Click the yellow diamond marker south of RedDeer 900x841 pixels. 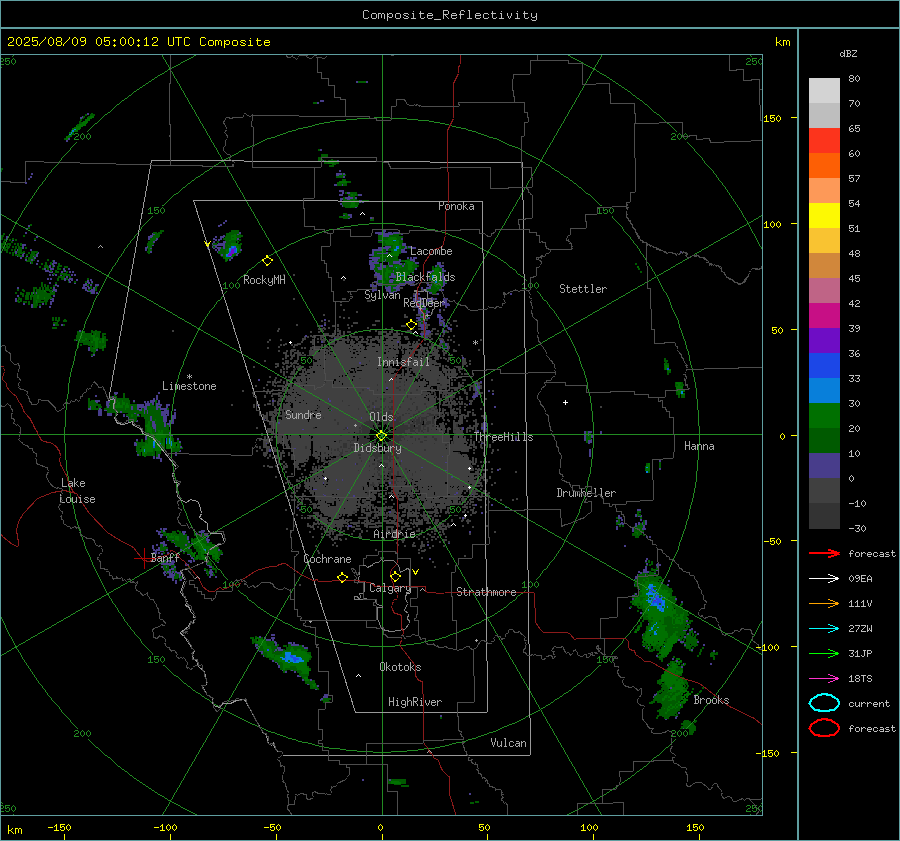[412, 325]
